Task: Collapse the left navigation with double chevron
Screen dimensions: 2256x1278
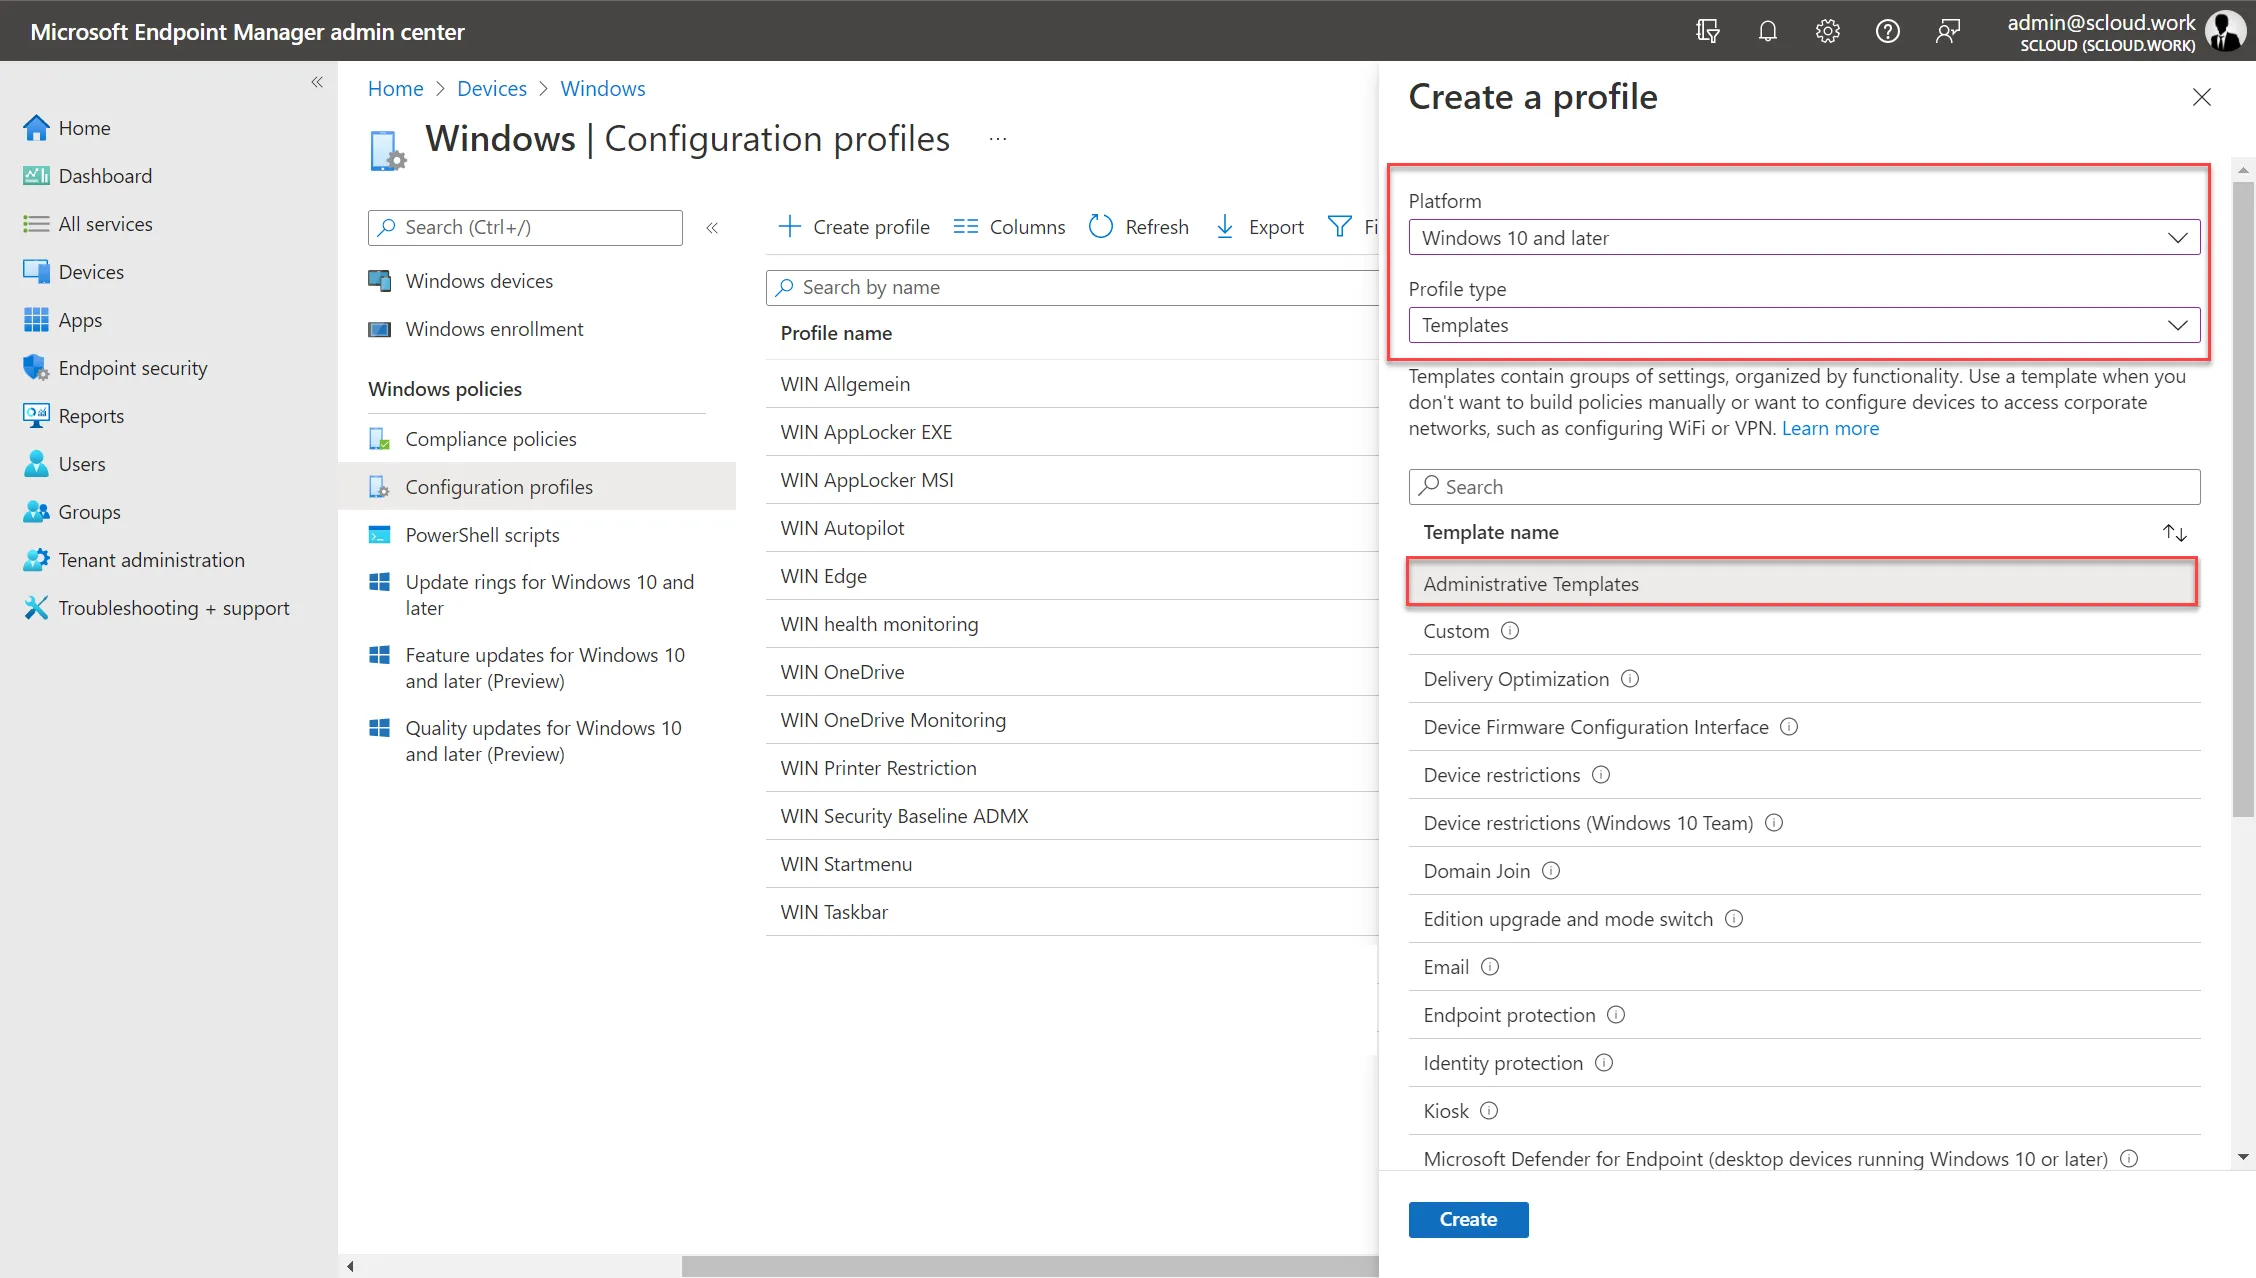Action: pyautogui.click(x=317, y=82)
